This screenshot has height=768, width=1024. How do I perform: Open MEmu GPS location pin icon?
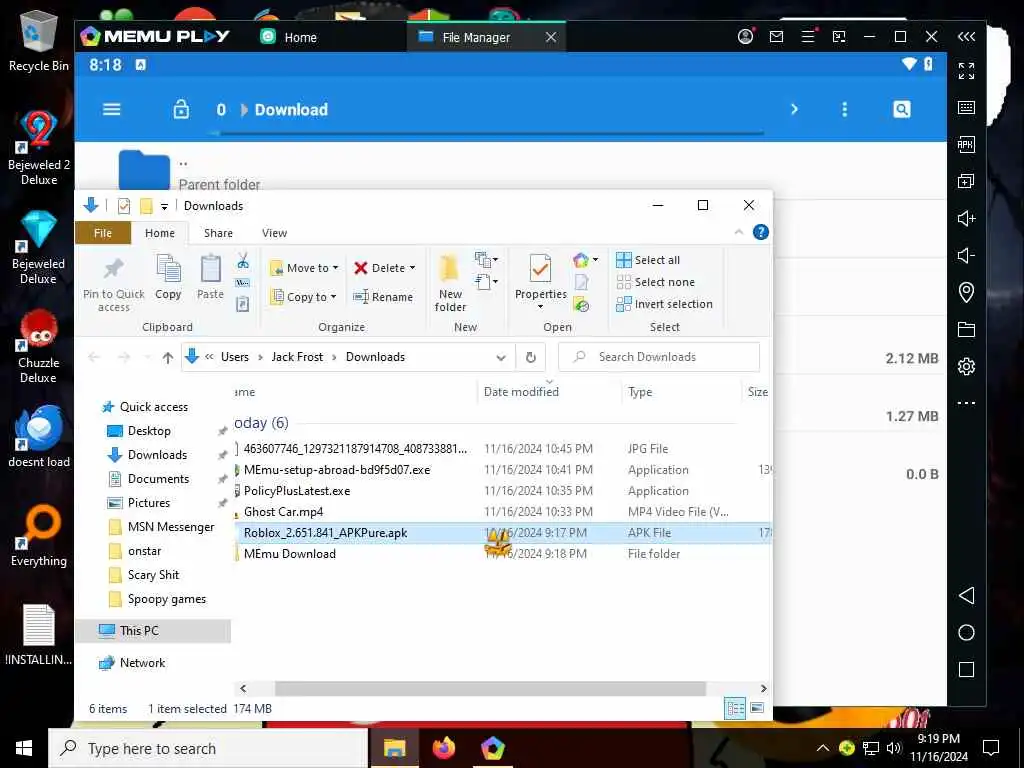coord(966,292)
